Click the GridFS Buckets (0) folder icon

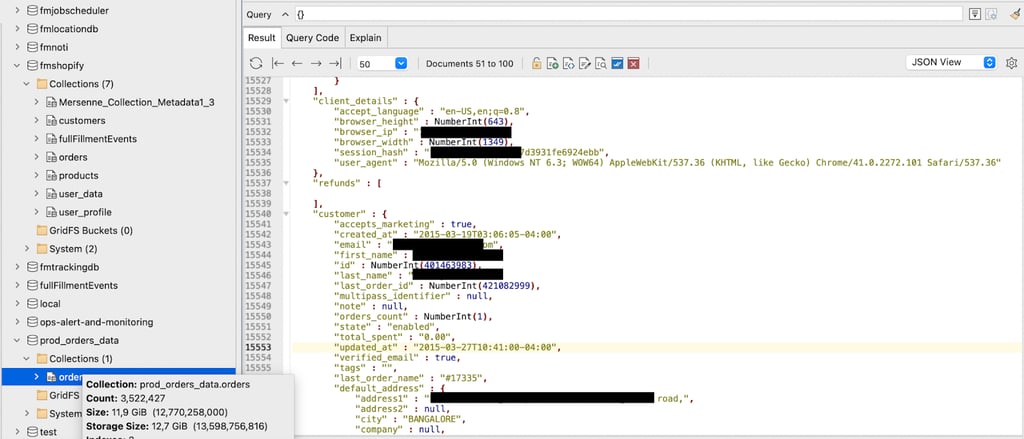click(x=42, y=230)
